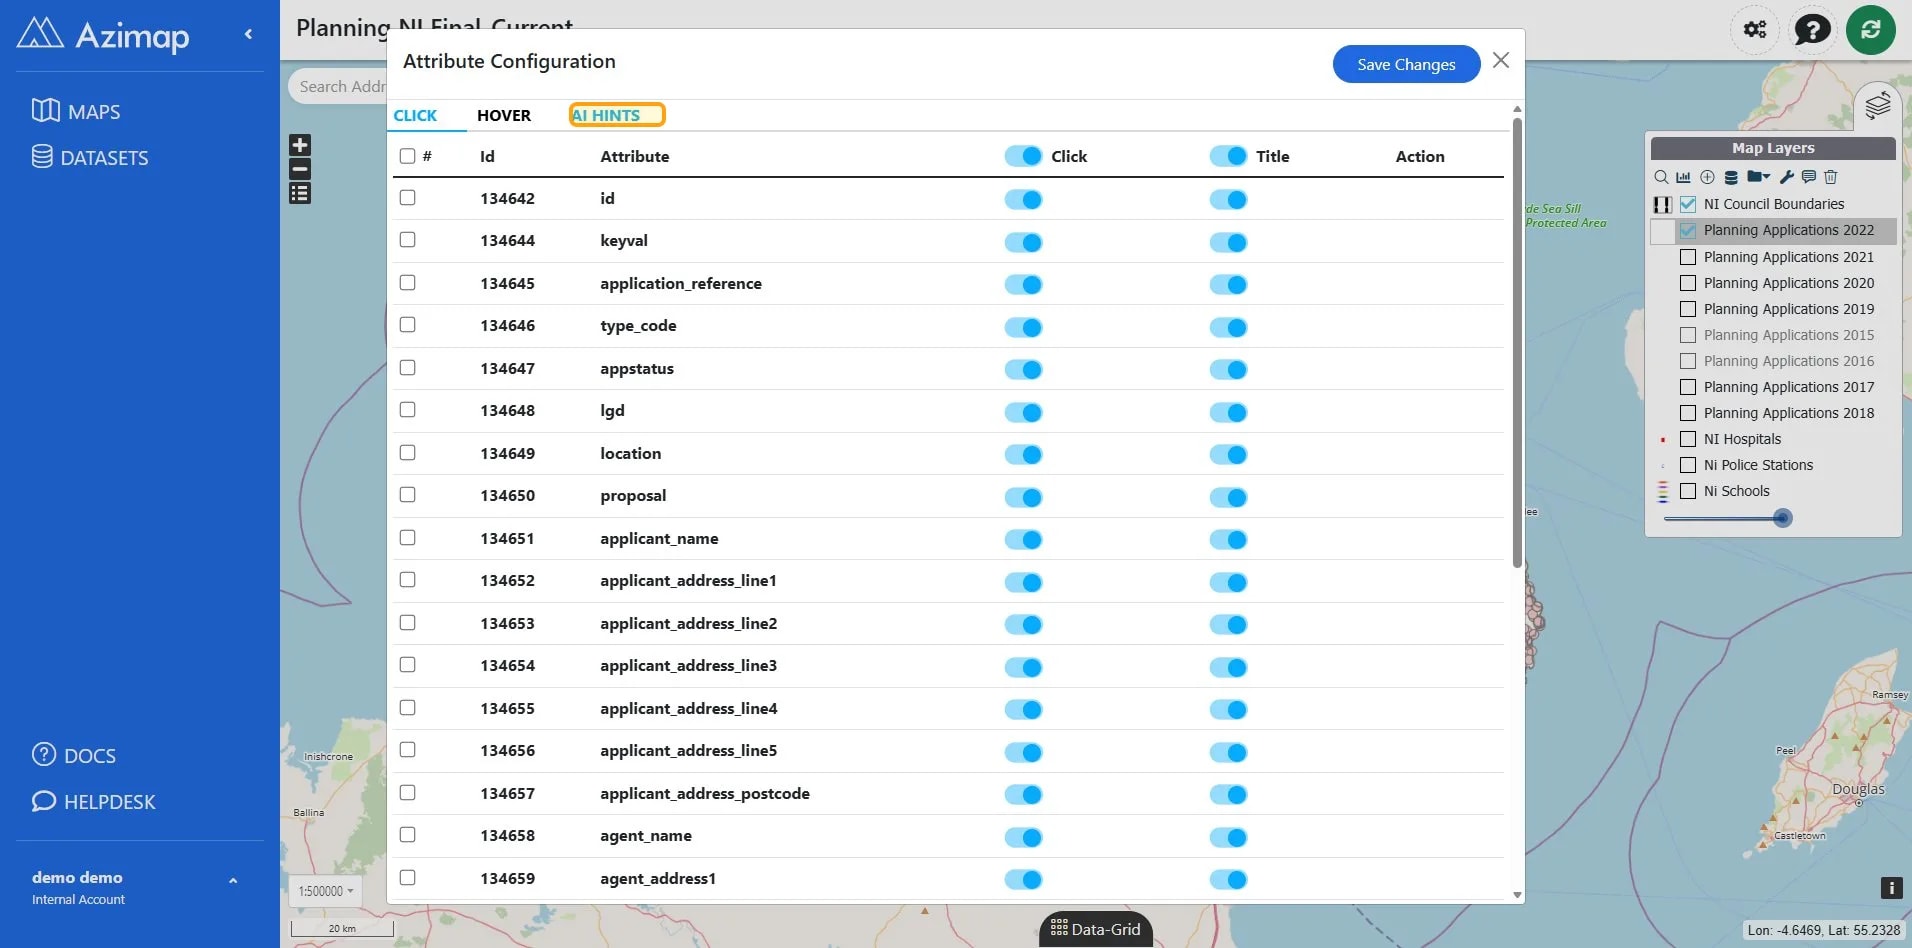Adjust the layer opacity slider handle
The image size is (1912, 948).
pyautogui.click(x=1782, y=518)
